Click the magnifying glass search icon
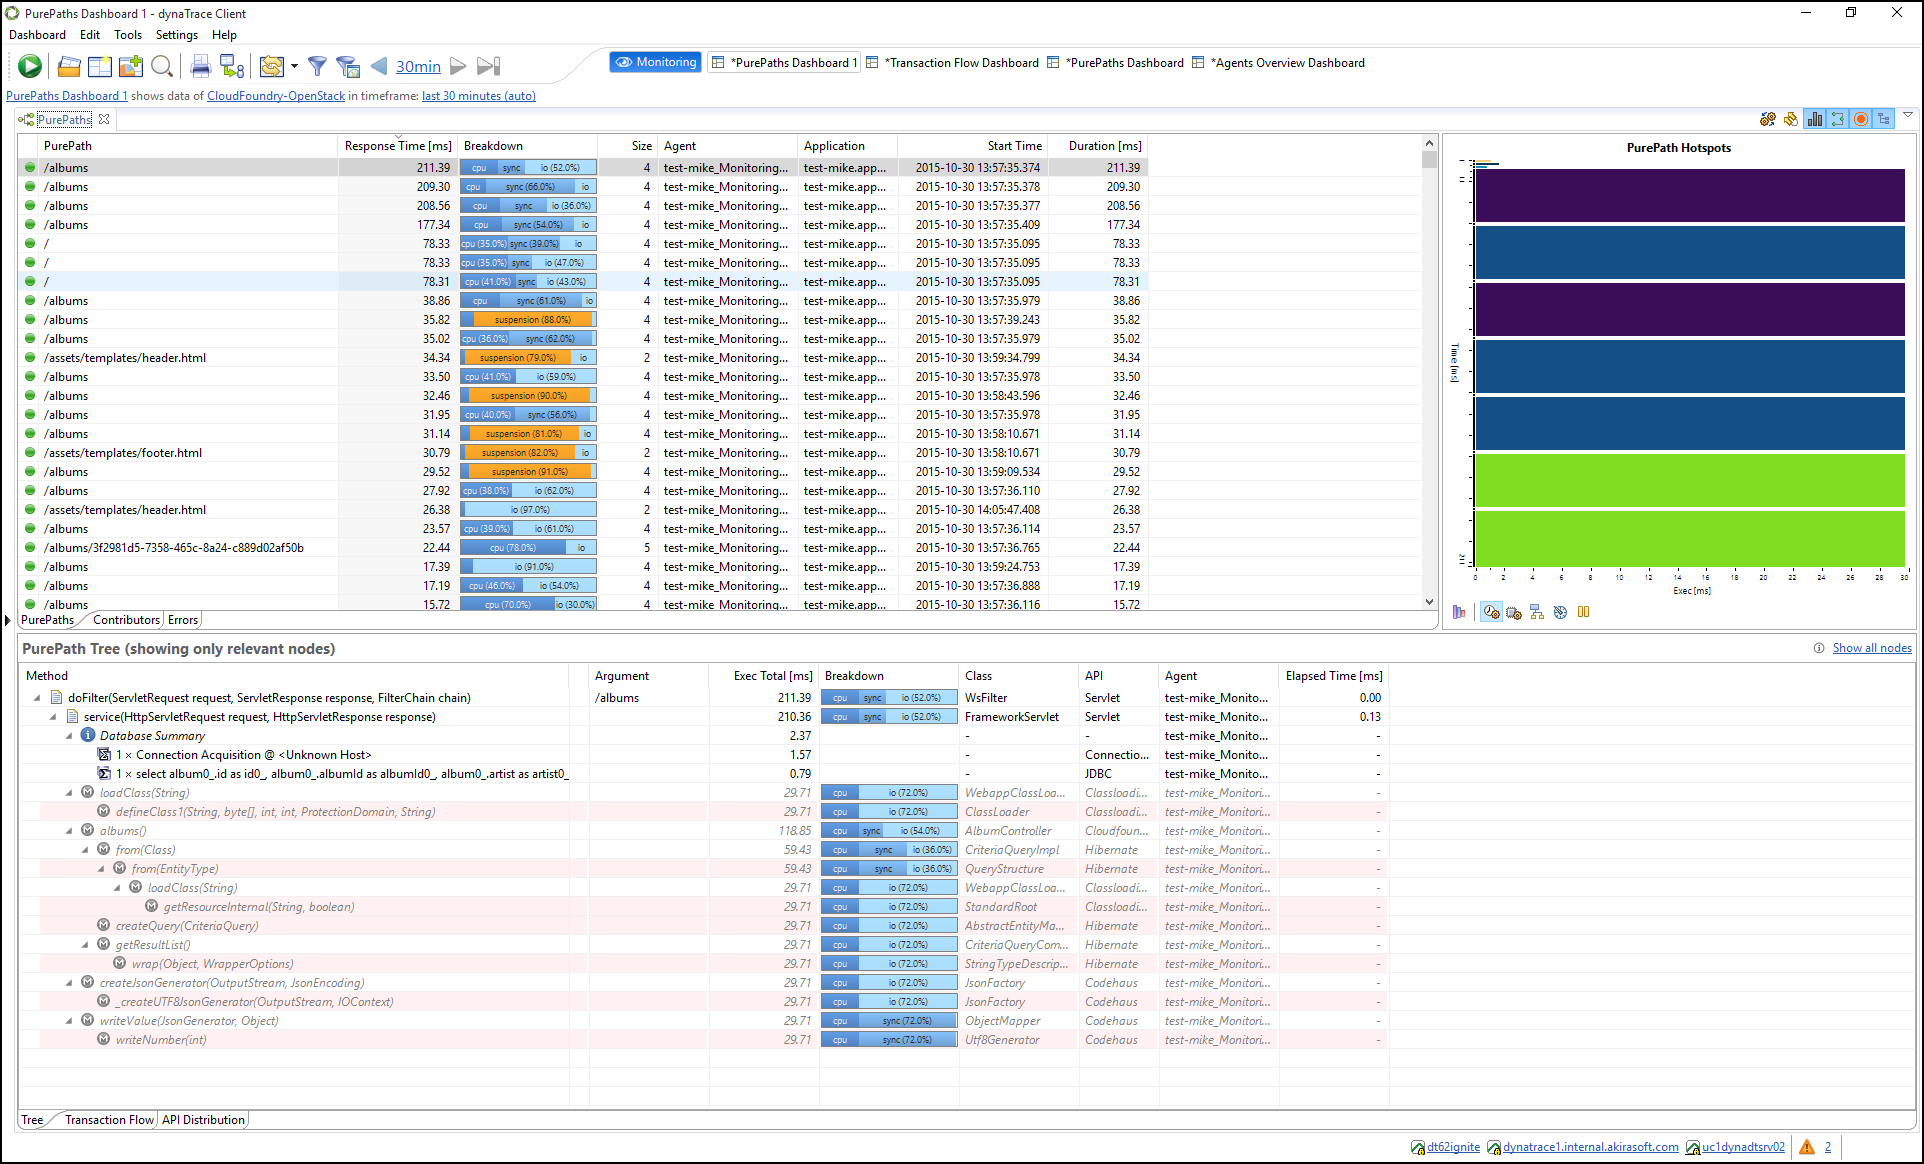The height and width of the screenshot is (1164, 1924). pos(162,67)
